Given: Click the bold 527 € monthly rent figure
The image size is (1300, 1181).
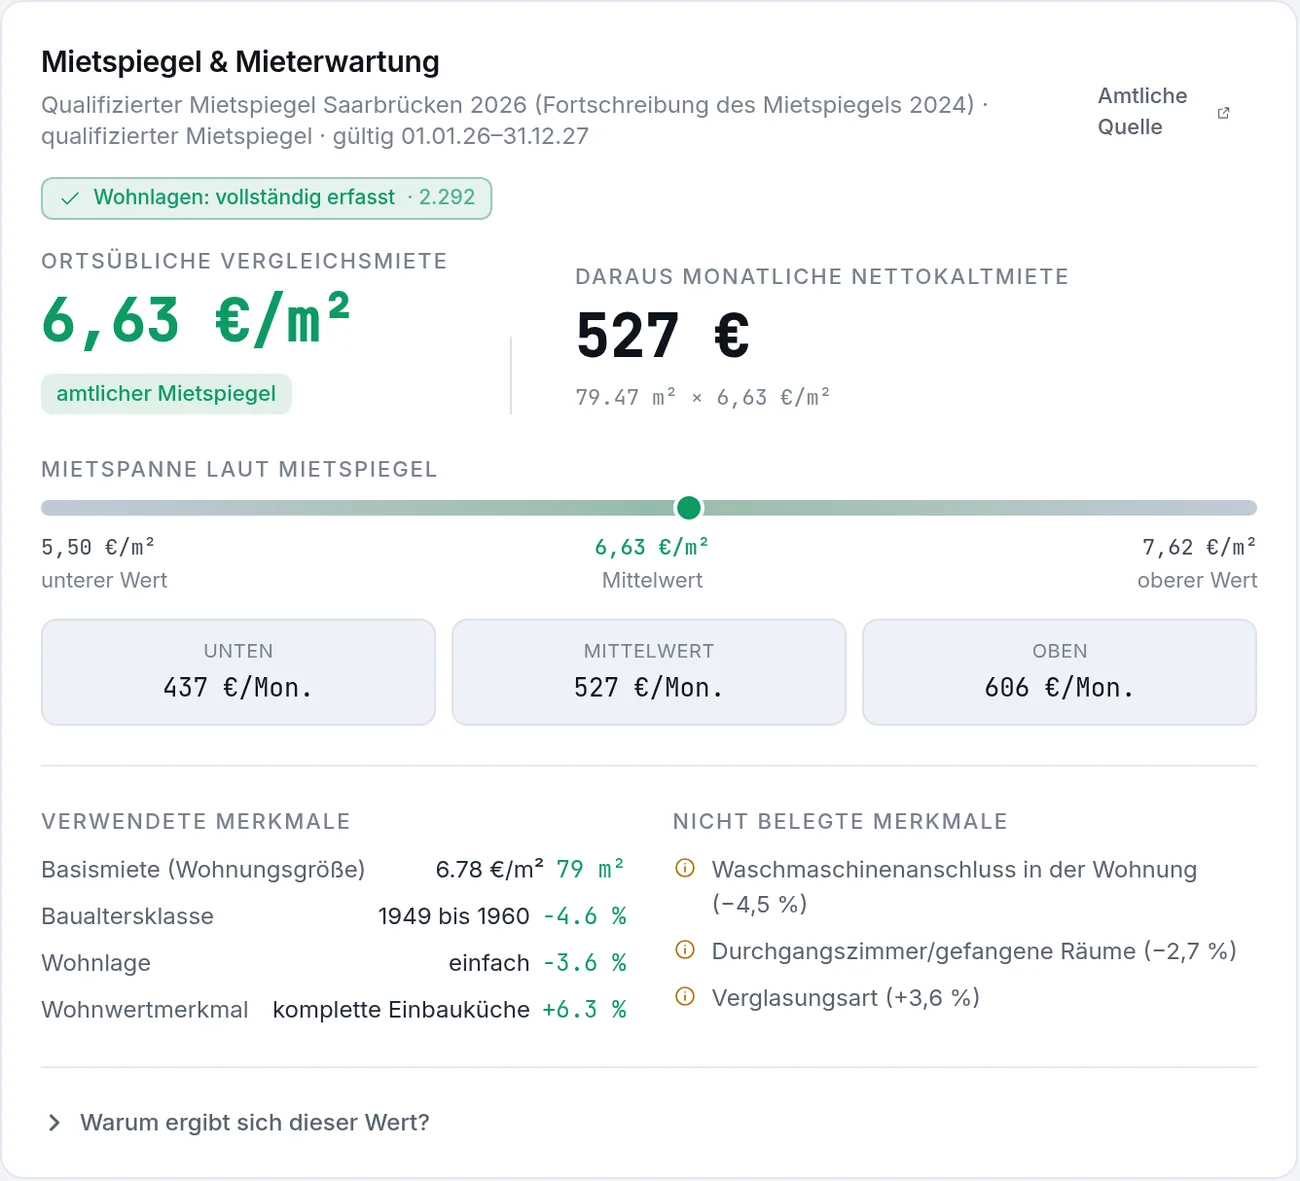Looking at the screenshot, I should click(662, 335).
